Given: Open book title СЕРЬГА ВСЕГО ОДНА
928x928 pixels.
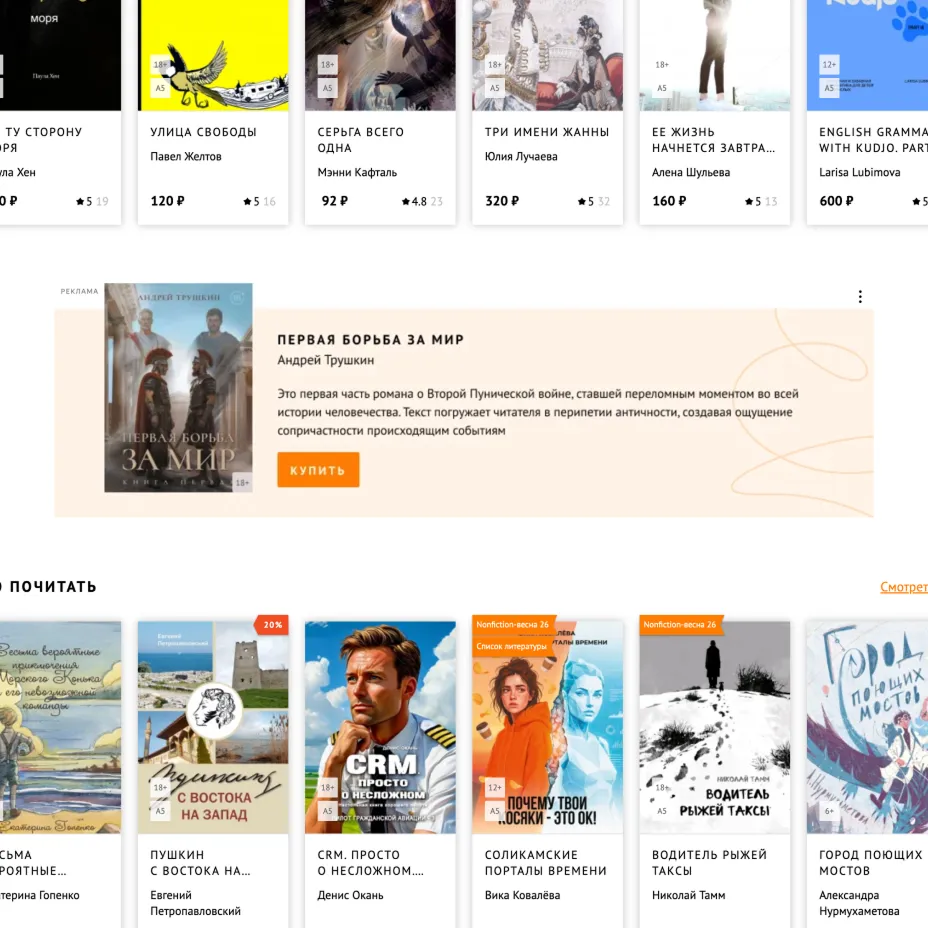Looking at the screenshot, I should click(360, 140).
